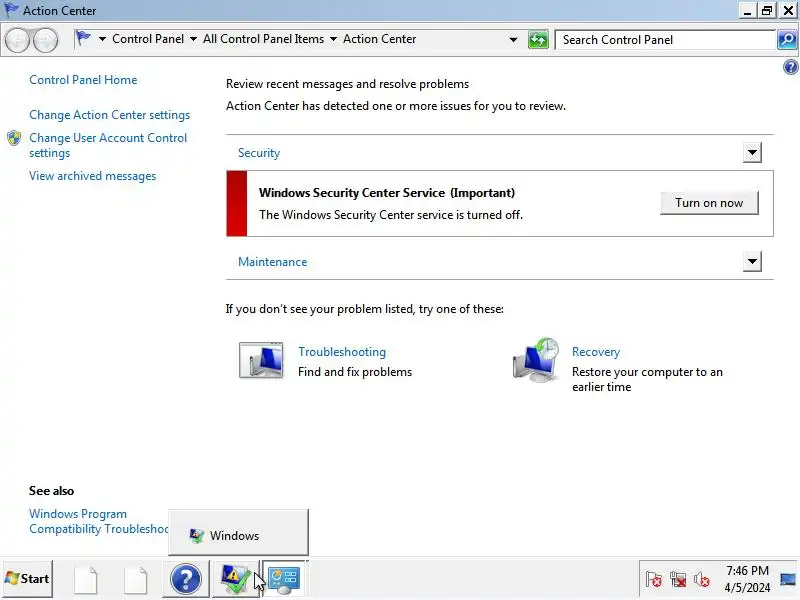Click the Action Center flag tray icon
The width and height of the screenshot is (800, 600).
click(x=654, y=580)
